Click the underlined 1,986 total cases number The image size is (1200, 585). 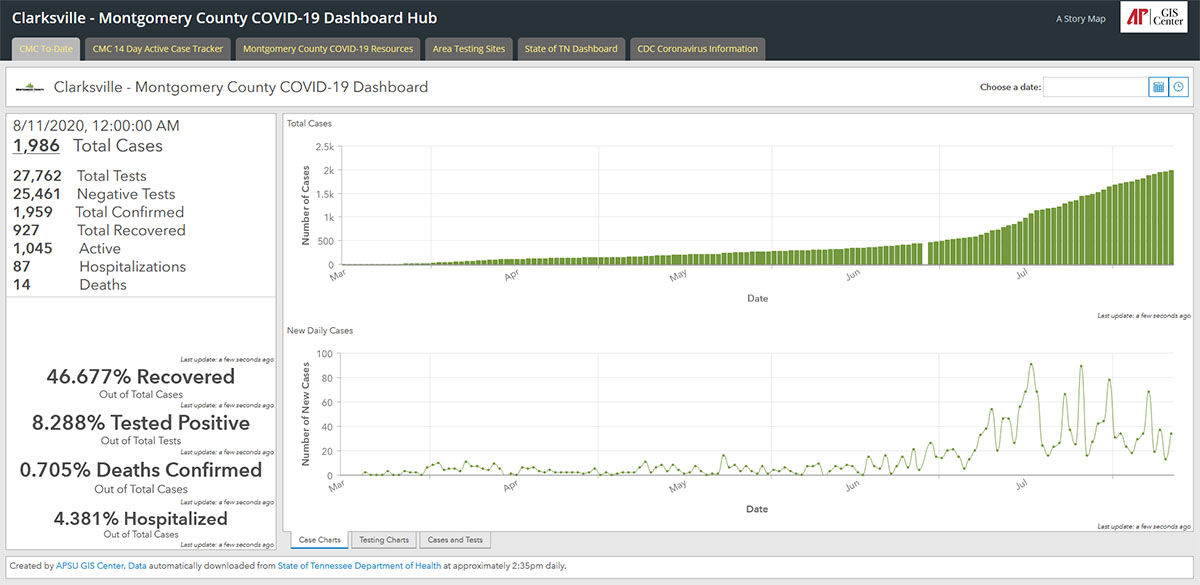[36, 146]
